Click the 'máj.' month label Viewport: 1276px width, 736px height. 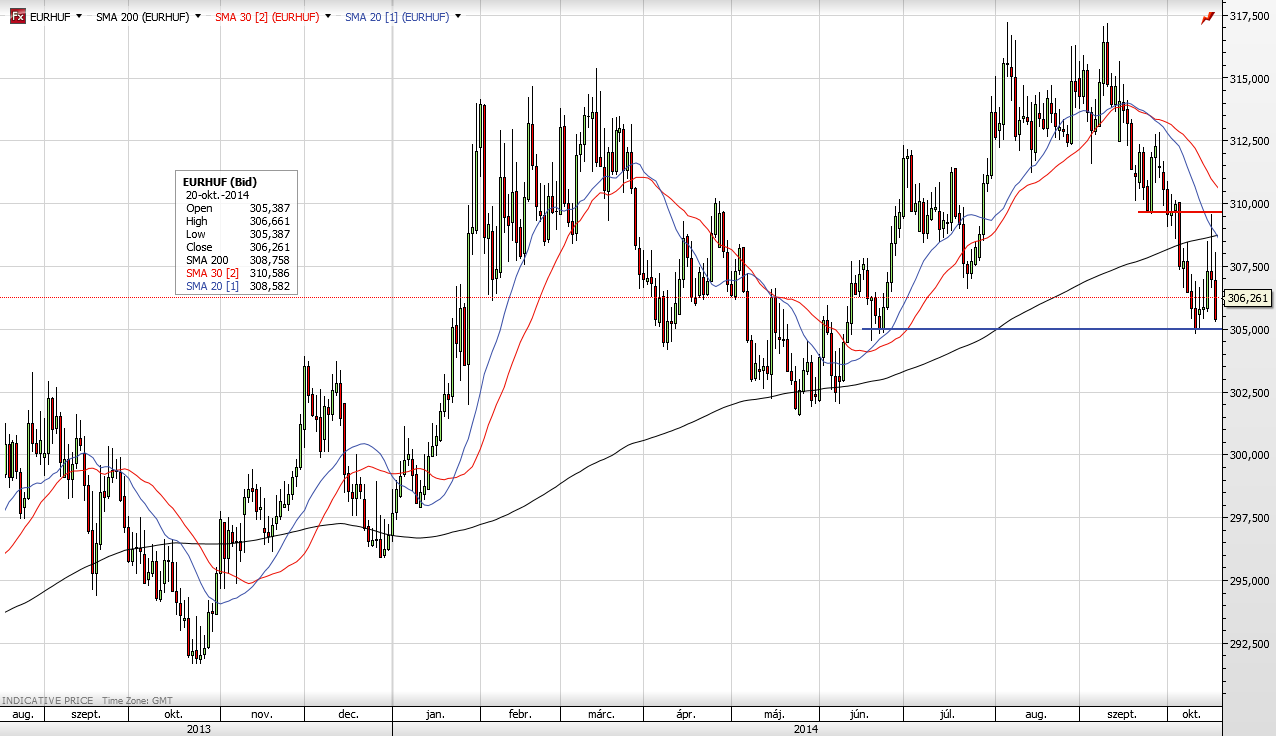coord(773,715)
